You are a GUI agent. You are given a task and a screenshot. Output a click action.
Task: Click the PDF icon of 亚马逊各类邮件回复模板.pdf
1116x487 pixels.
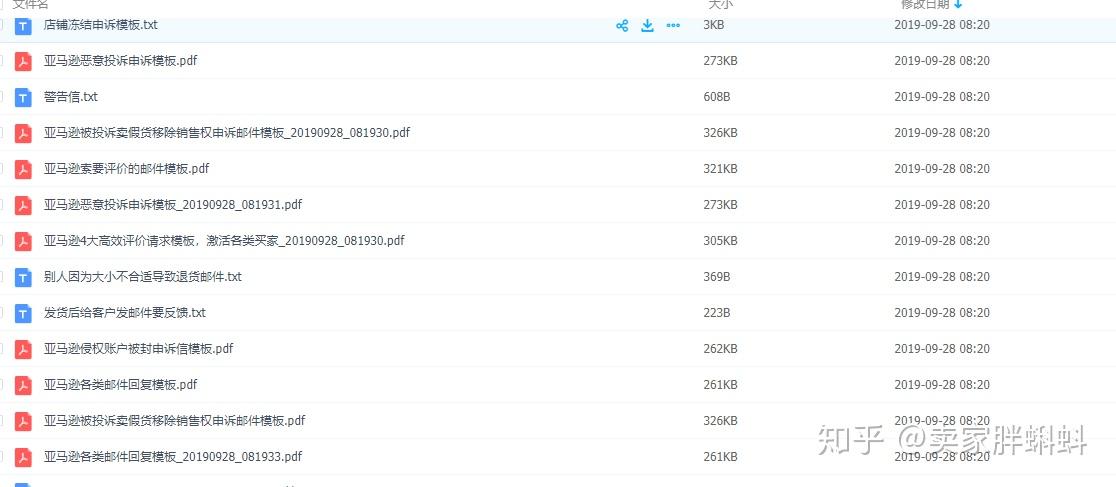(x=23, y=385)
